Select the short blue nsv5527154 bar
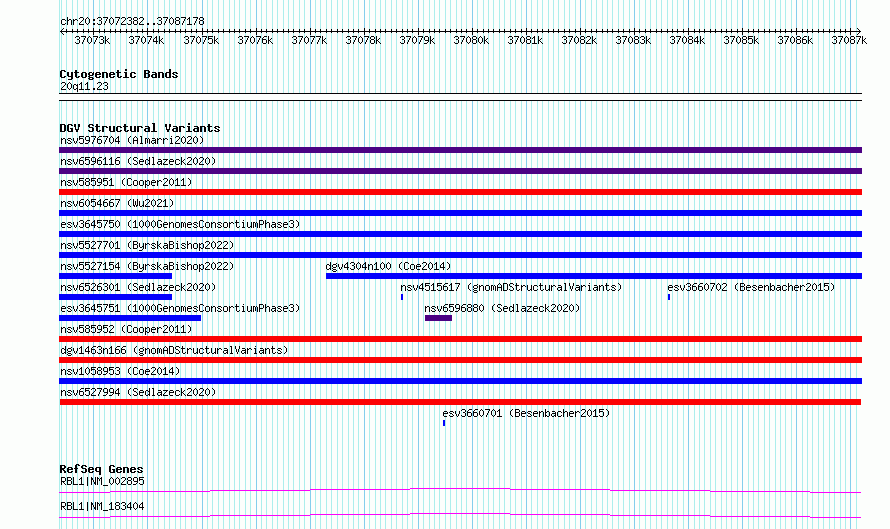 coord(115,276)
